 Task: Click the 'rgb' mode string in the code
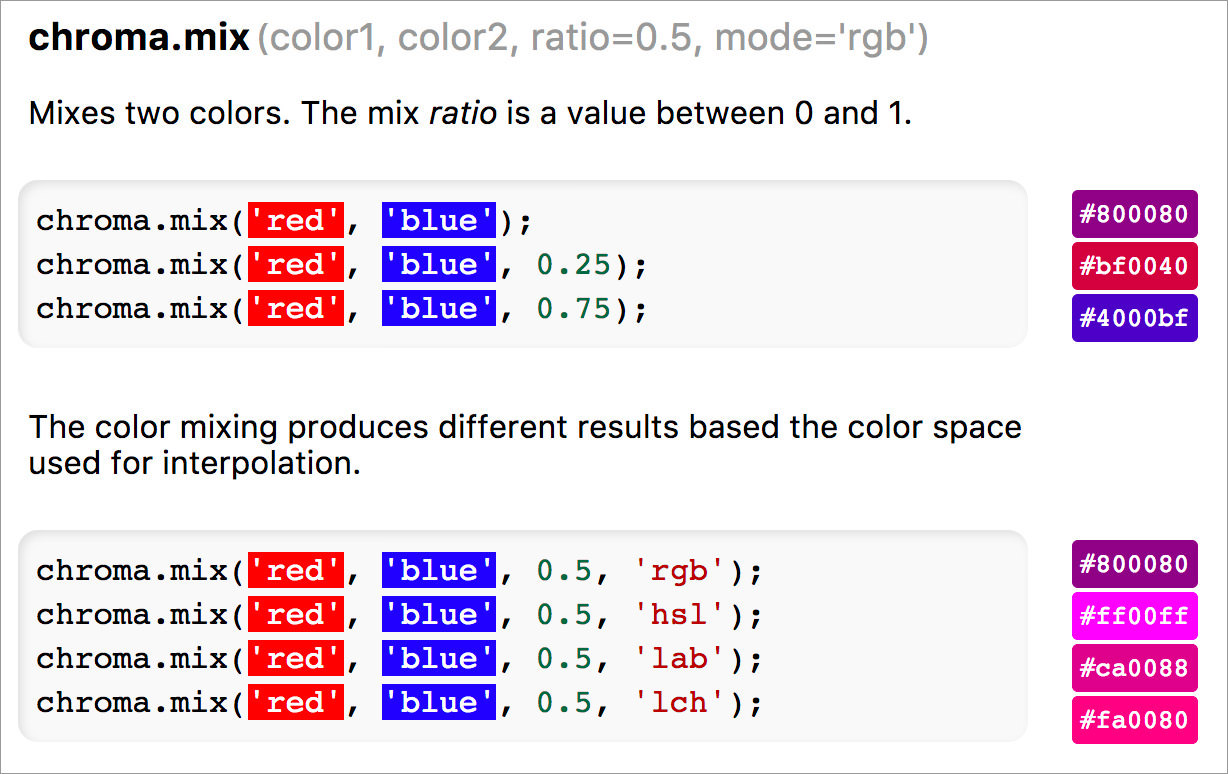(x=679, y=571)
